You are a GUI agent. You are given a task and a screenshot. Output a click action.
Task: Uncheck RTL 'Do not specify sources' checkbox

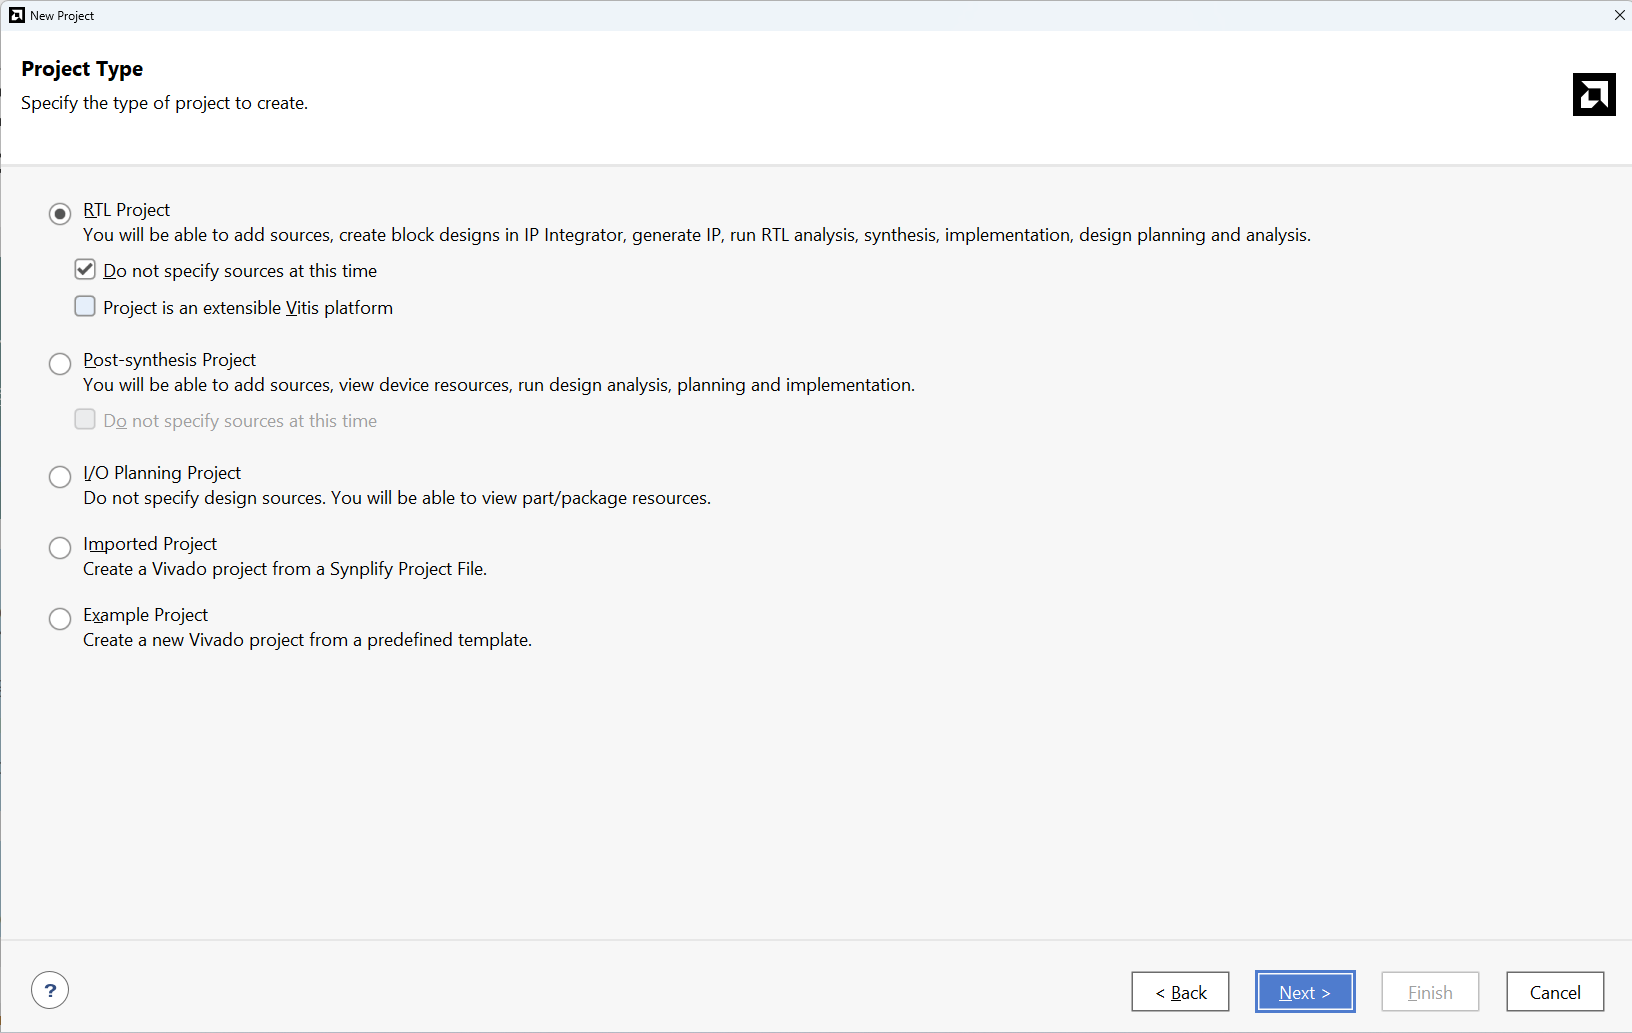tap(85, 270)
